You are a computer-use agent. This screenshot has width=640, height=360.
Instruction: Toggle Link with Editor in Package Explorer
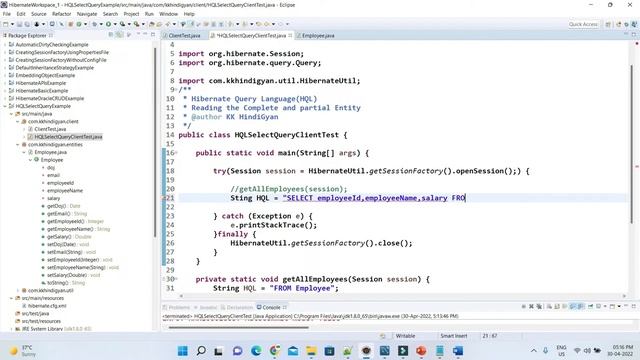119,35
